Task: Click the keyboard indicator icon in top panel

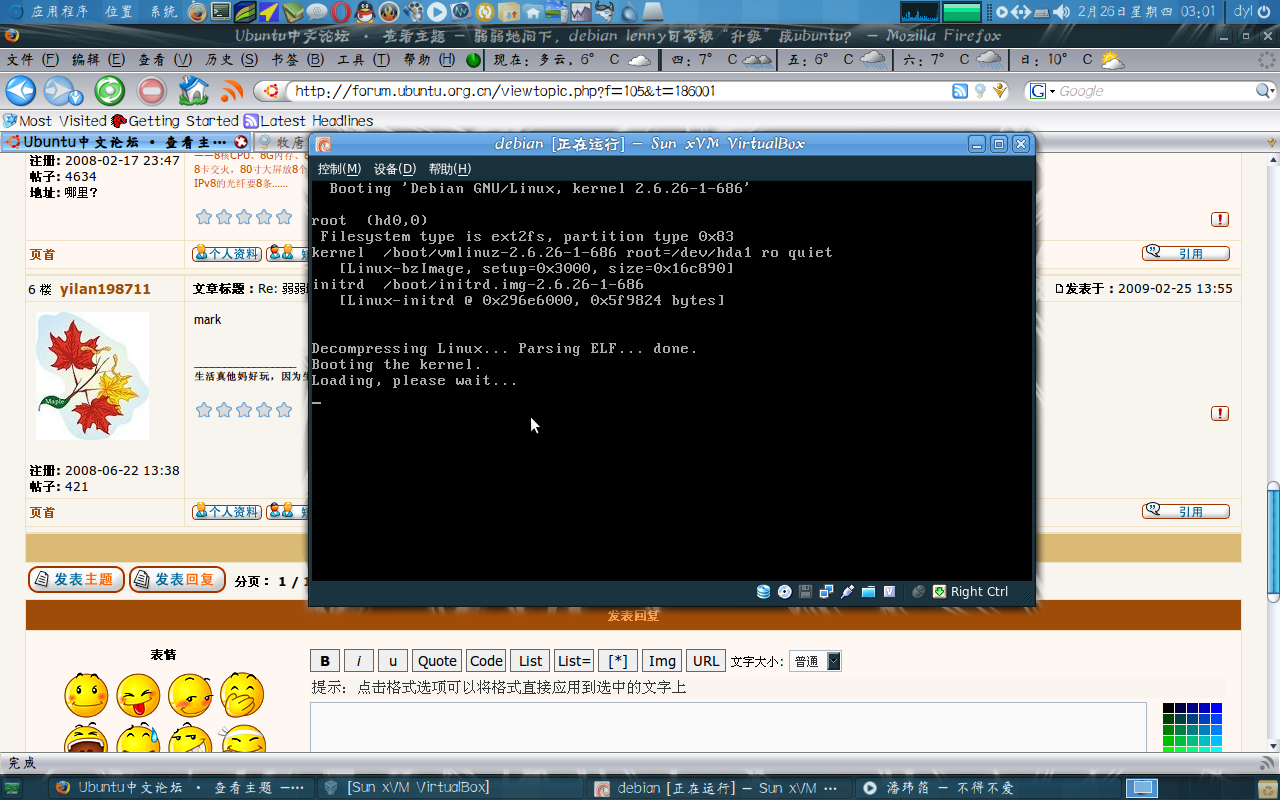Action: pos(1041,12)
